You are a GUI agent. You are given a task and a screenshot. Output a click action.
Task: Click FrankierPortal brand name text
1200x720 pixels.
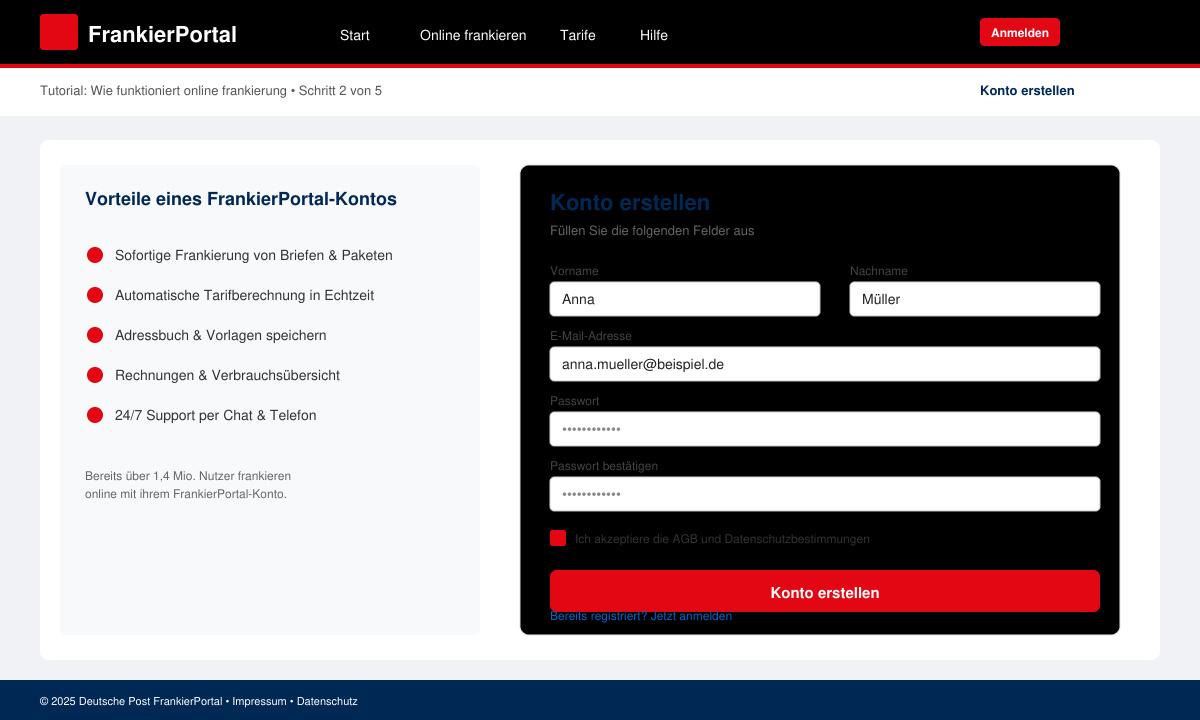click(162, 34)
